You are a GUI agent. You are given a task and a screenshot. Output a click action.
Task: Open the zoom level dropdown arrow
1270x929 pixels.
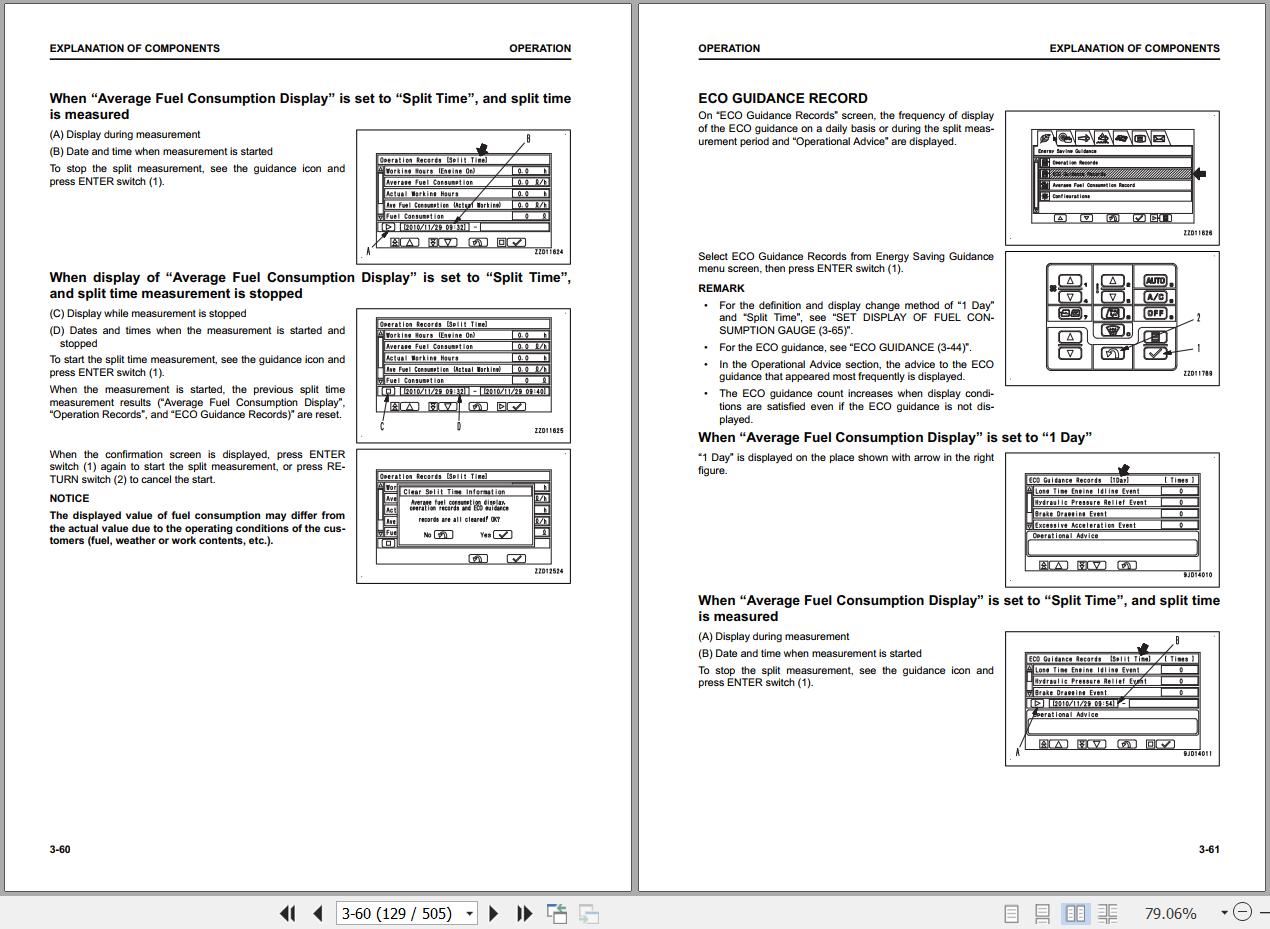coord(1224,913)
